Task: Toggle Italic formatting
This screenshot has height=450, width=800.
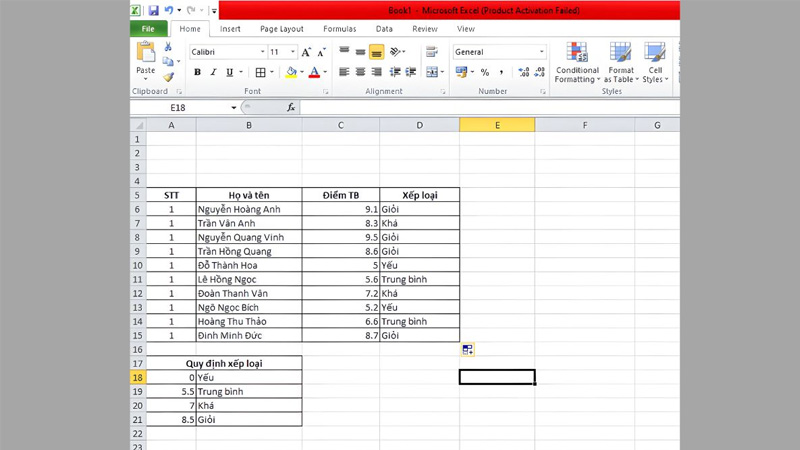Action: pos(213,72)
